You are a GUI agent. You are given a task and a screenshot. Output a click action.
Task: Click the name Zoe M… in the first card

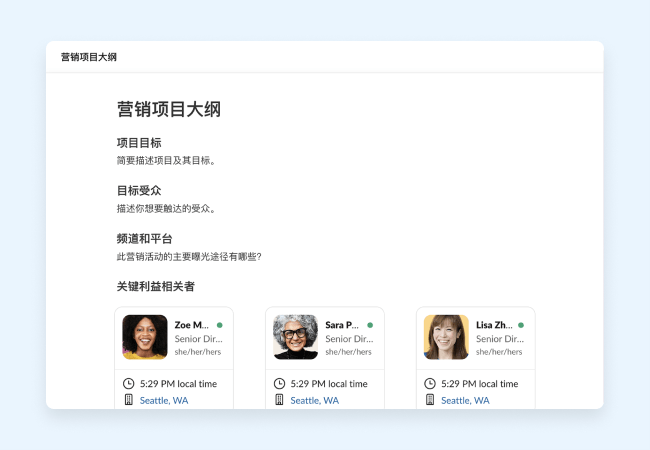coord(192,325)
